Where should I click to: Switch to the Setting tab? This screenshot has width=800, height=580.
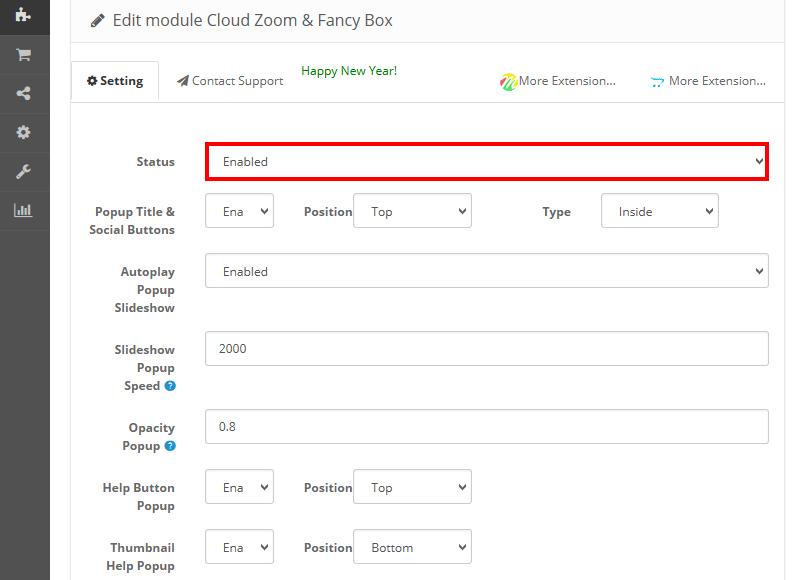(x=115, y=81)
